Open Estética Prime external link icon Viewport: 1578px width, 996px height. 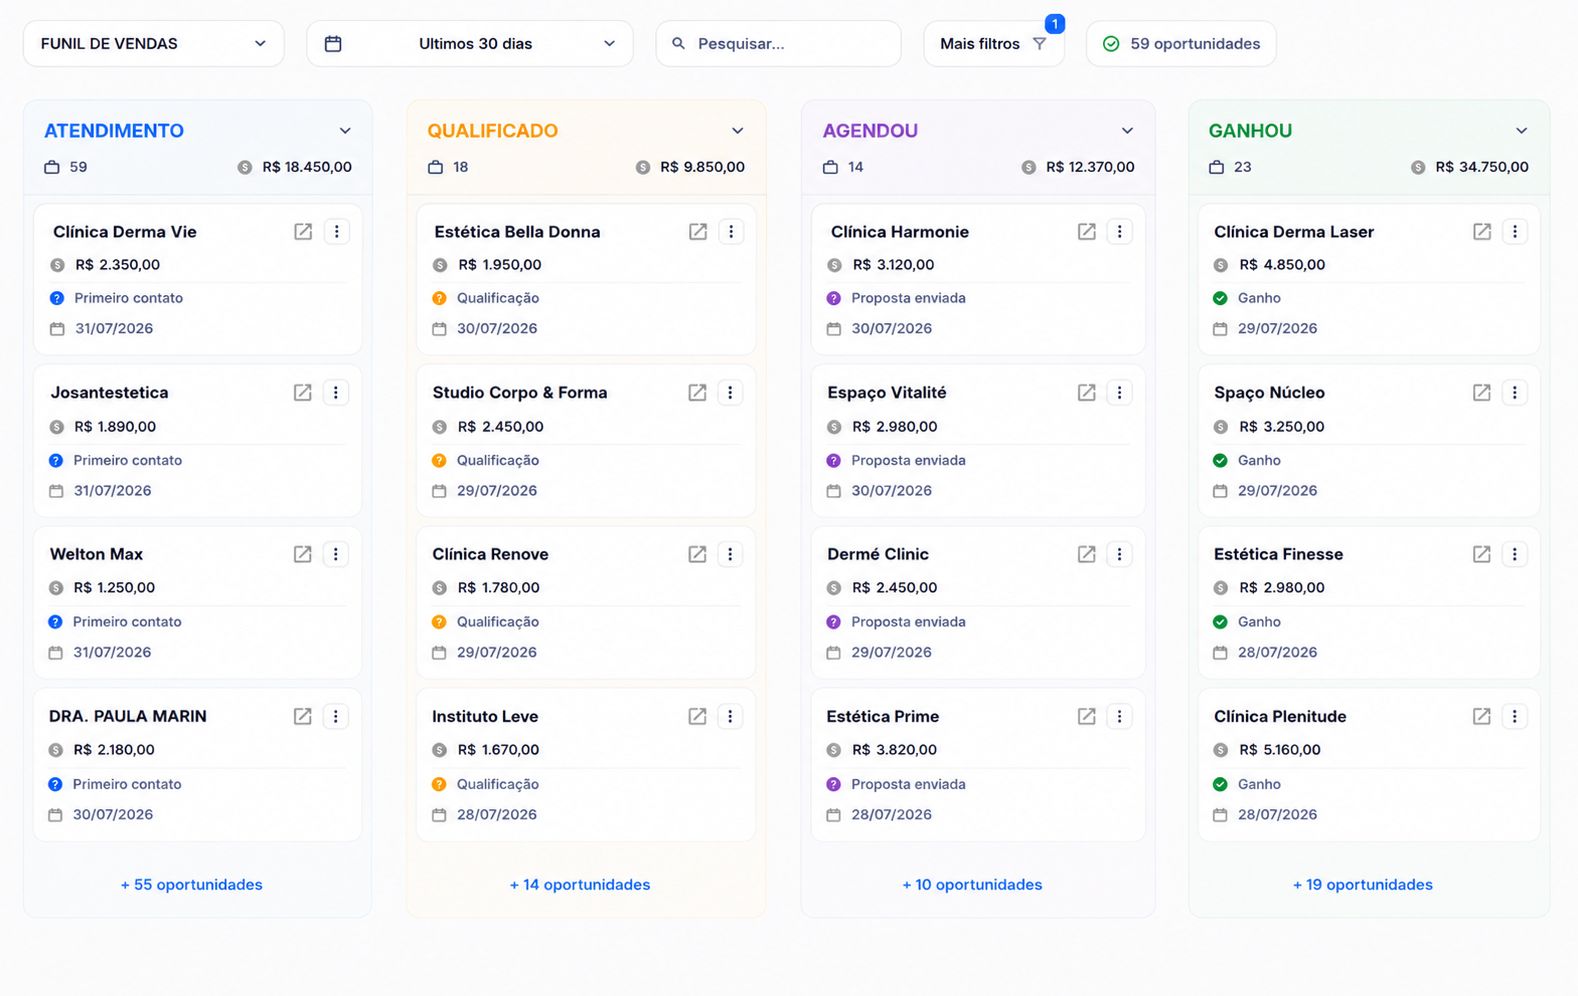1087,716
